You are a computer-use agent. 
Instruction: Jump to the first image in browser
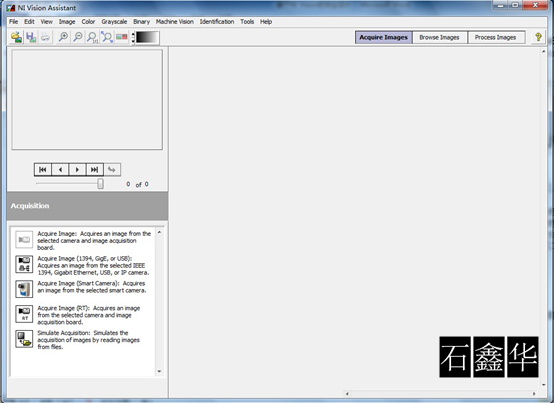tap(43, 170)
